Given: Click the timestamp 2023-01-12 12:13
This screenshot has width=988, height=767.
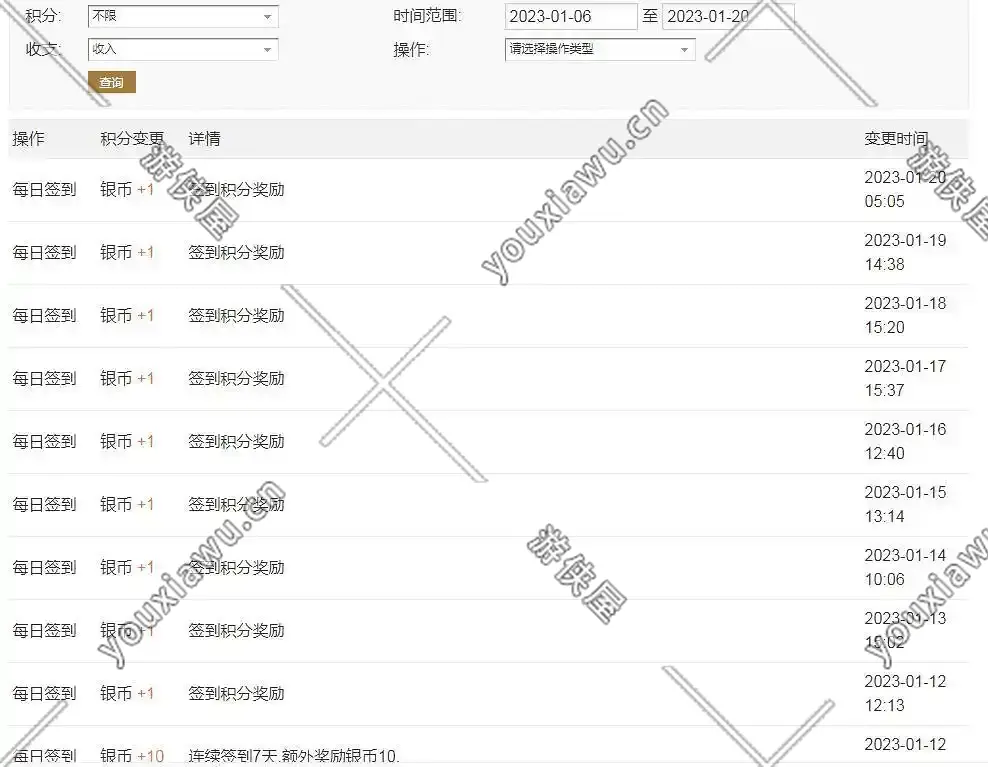Looking at the screenshot, I should [x=904, y=693].
